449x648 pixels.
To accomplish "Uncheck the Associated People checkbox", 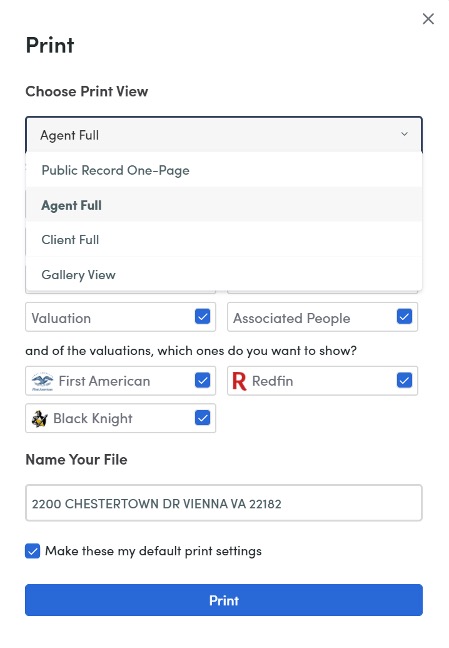I will pyautogui.click(x=404, y=317).
